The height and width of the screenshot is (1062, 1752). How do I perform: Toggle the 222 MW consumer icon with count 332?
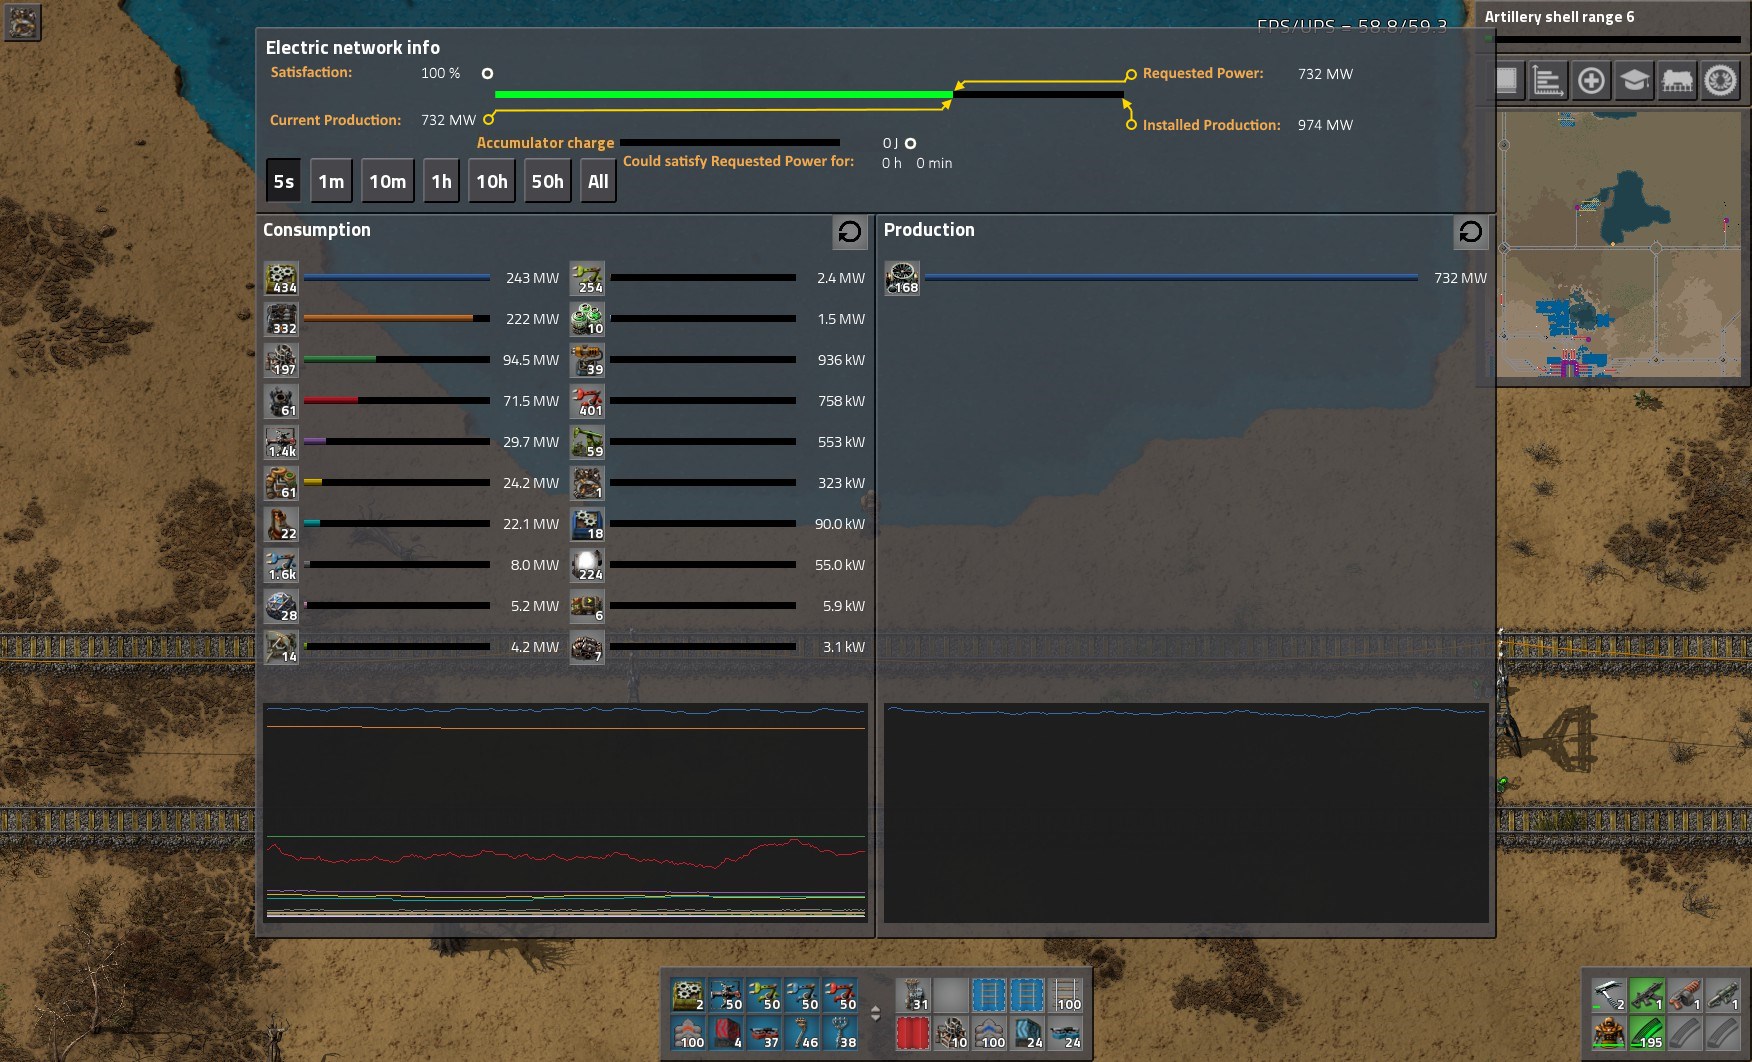(281, 319)
